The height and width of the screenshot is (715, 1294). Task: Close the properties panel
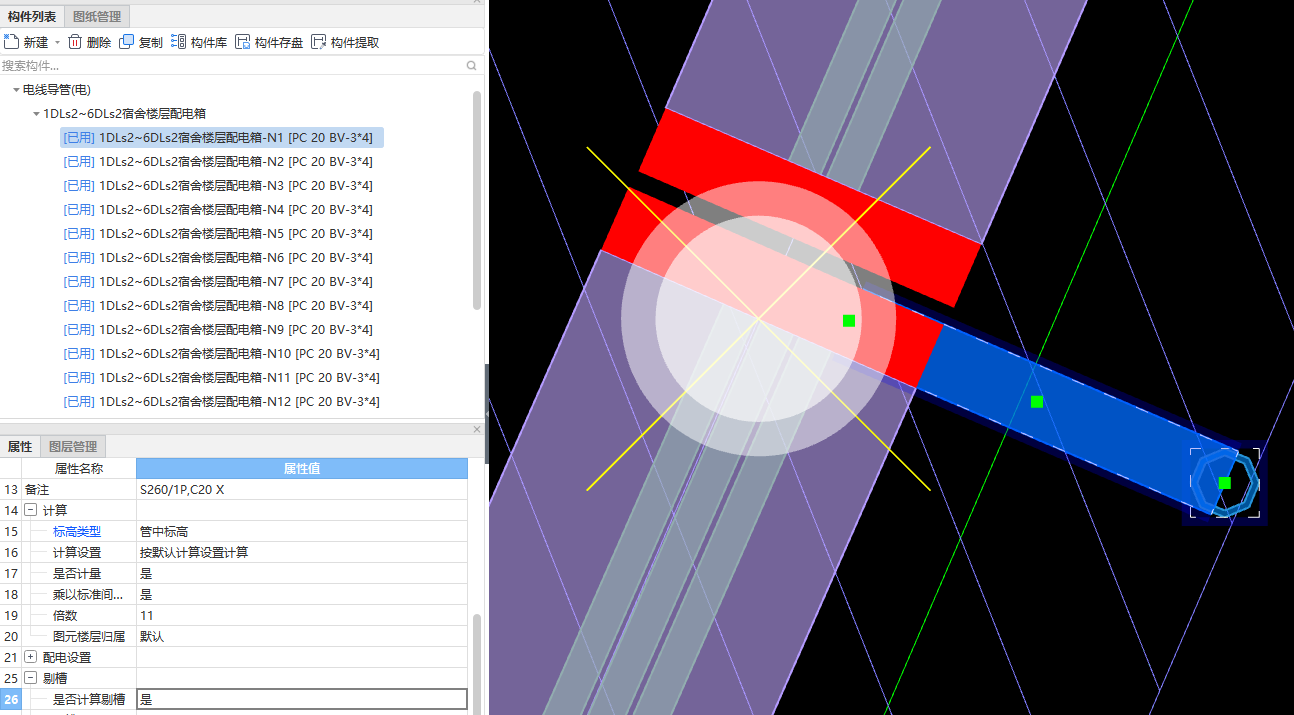point(476,429)
